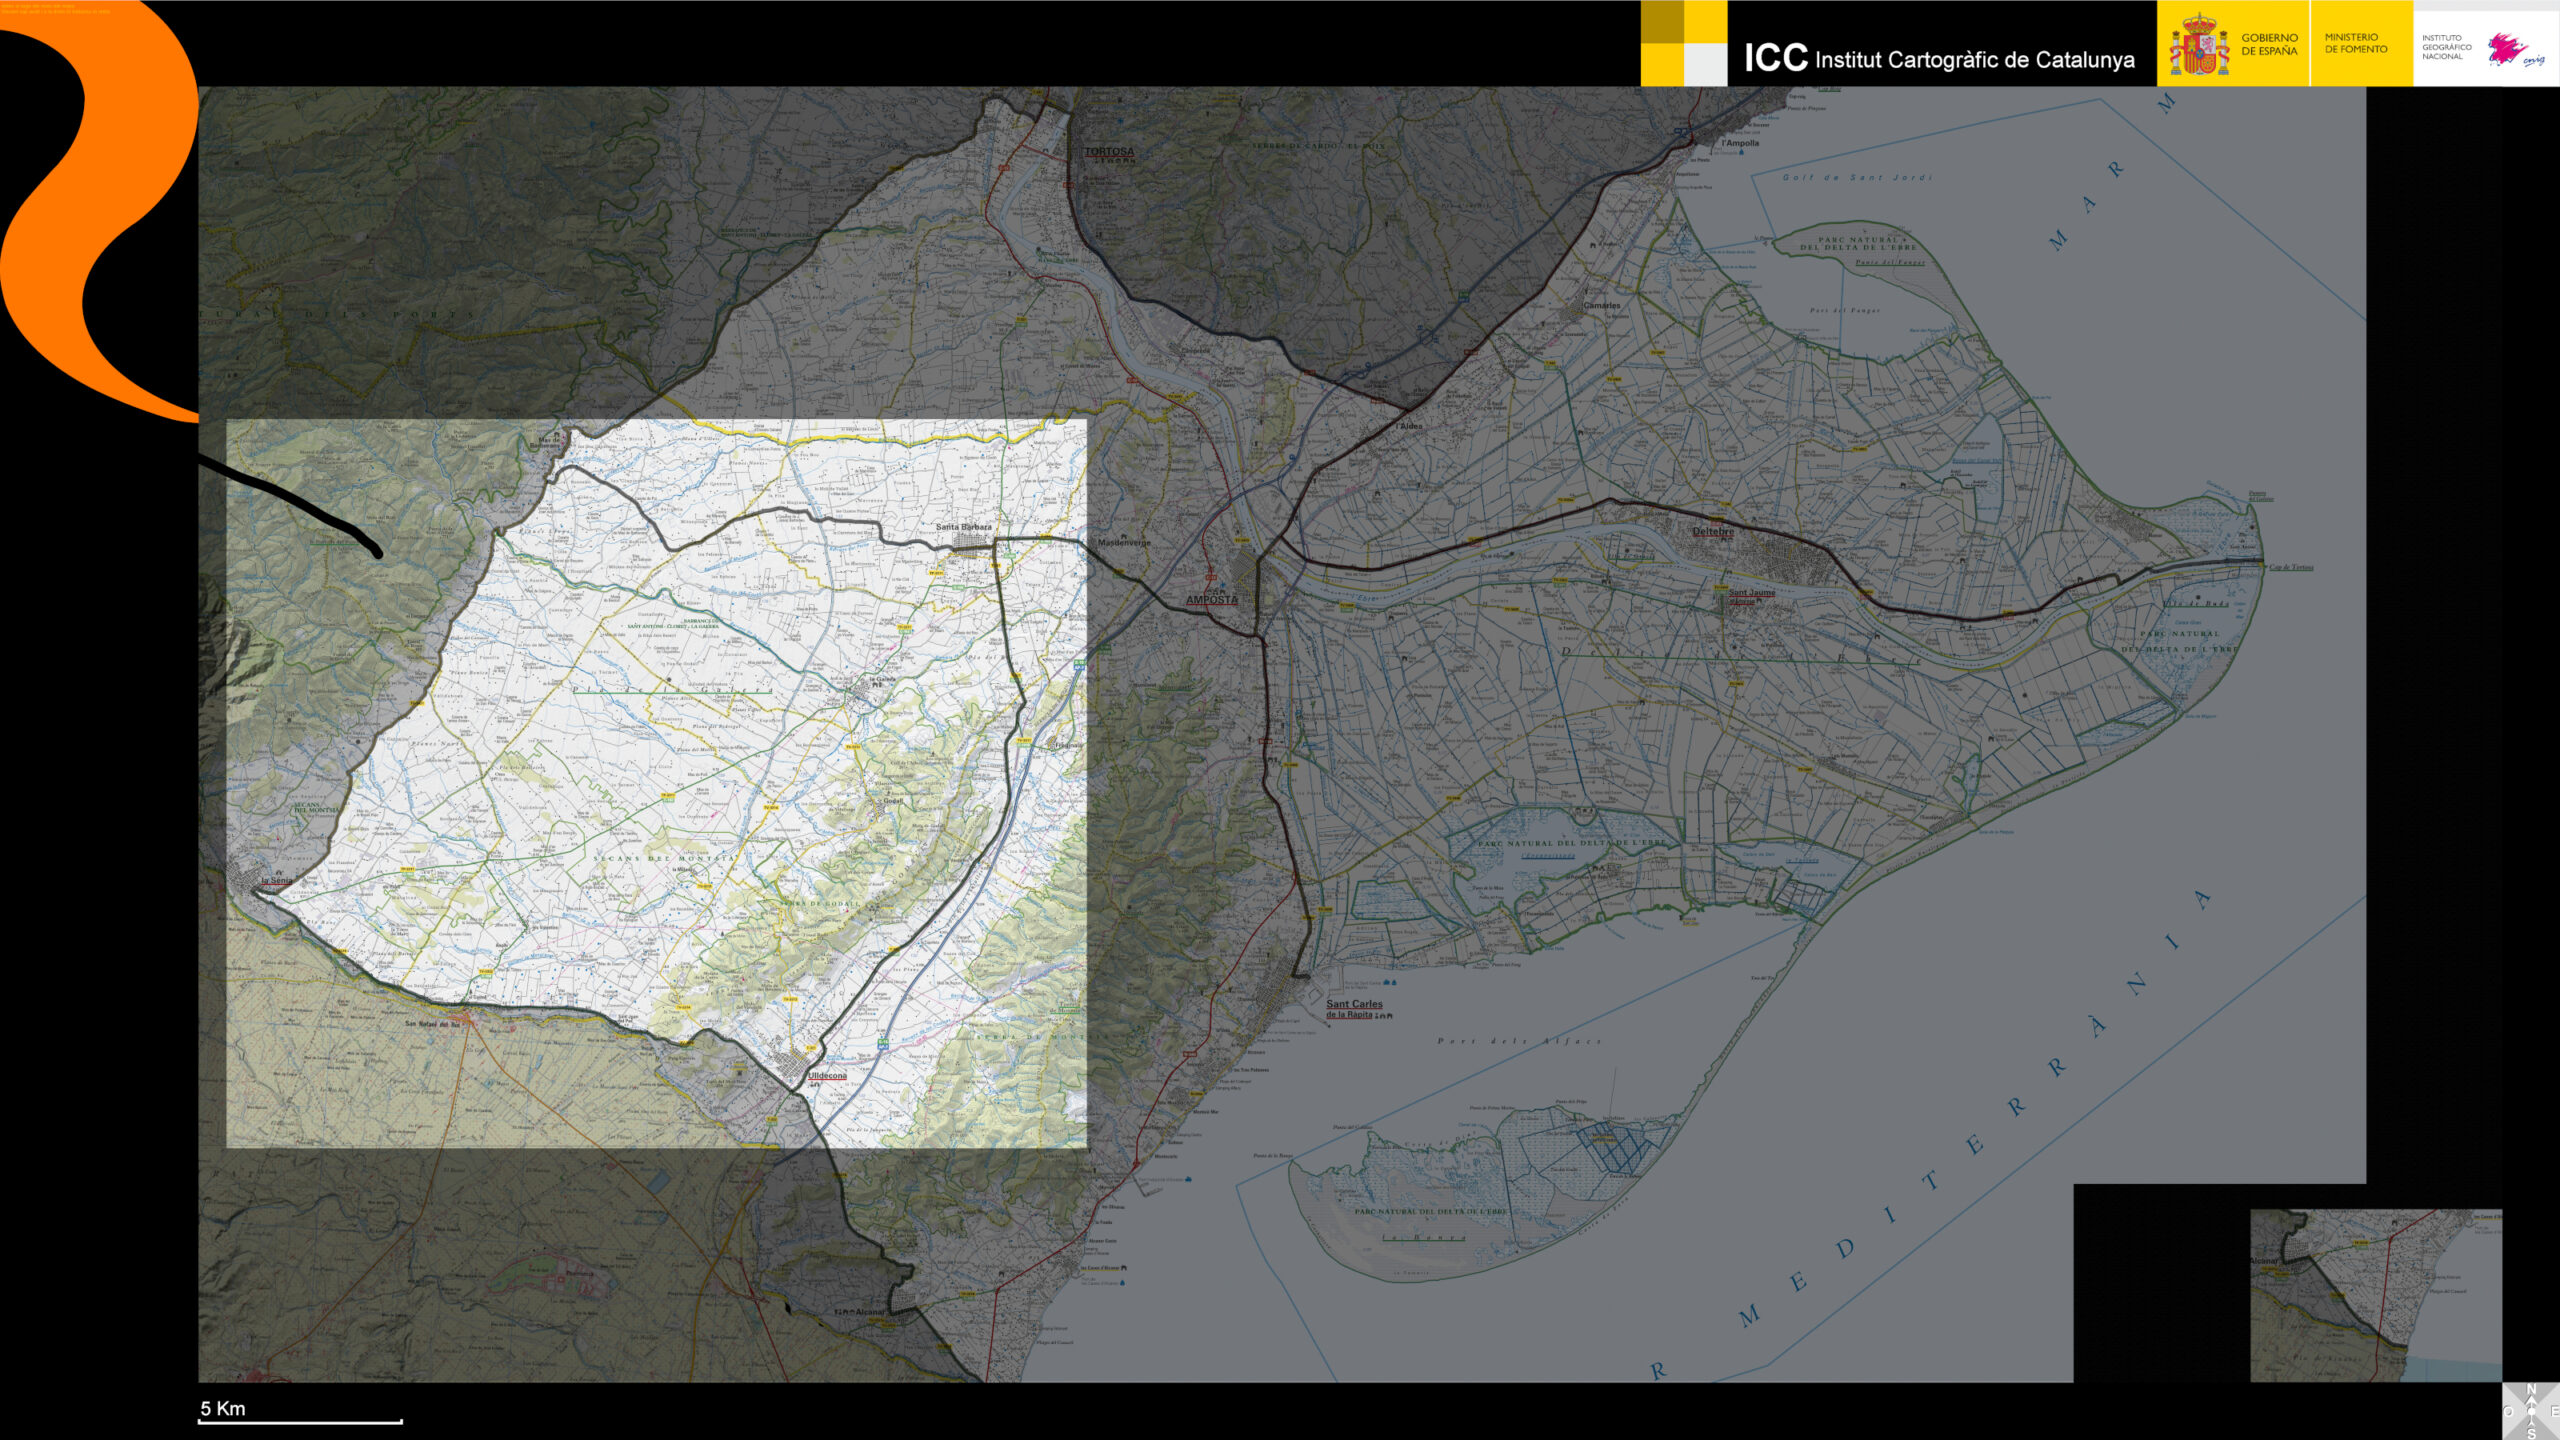Click the E on the compass rose
The width and height of the screenshot is (2560, 1440).
coord(2554,1411)
